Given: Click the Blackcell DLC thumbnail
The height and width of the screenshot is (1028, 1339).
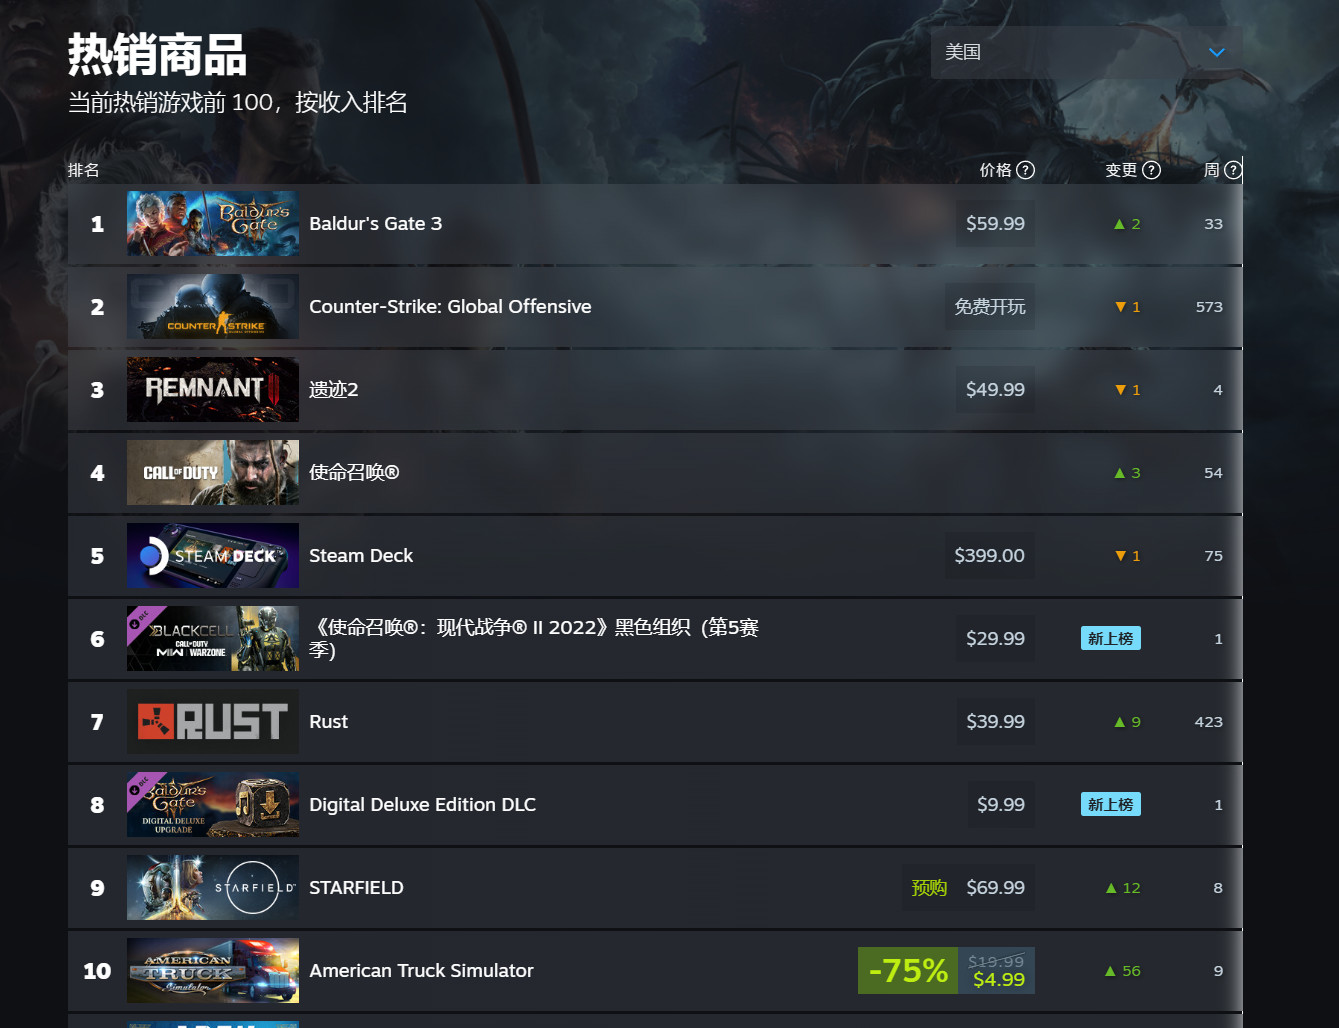Looking at the screenshot, I should pyautogui.click(x=213, y=639).
